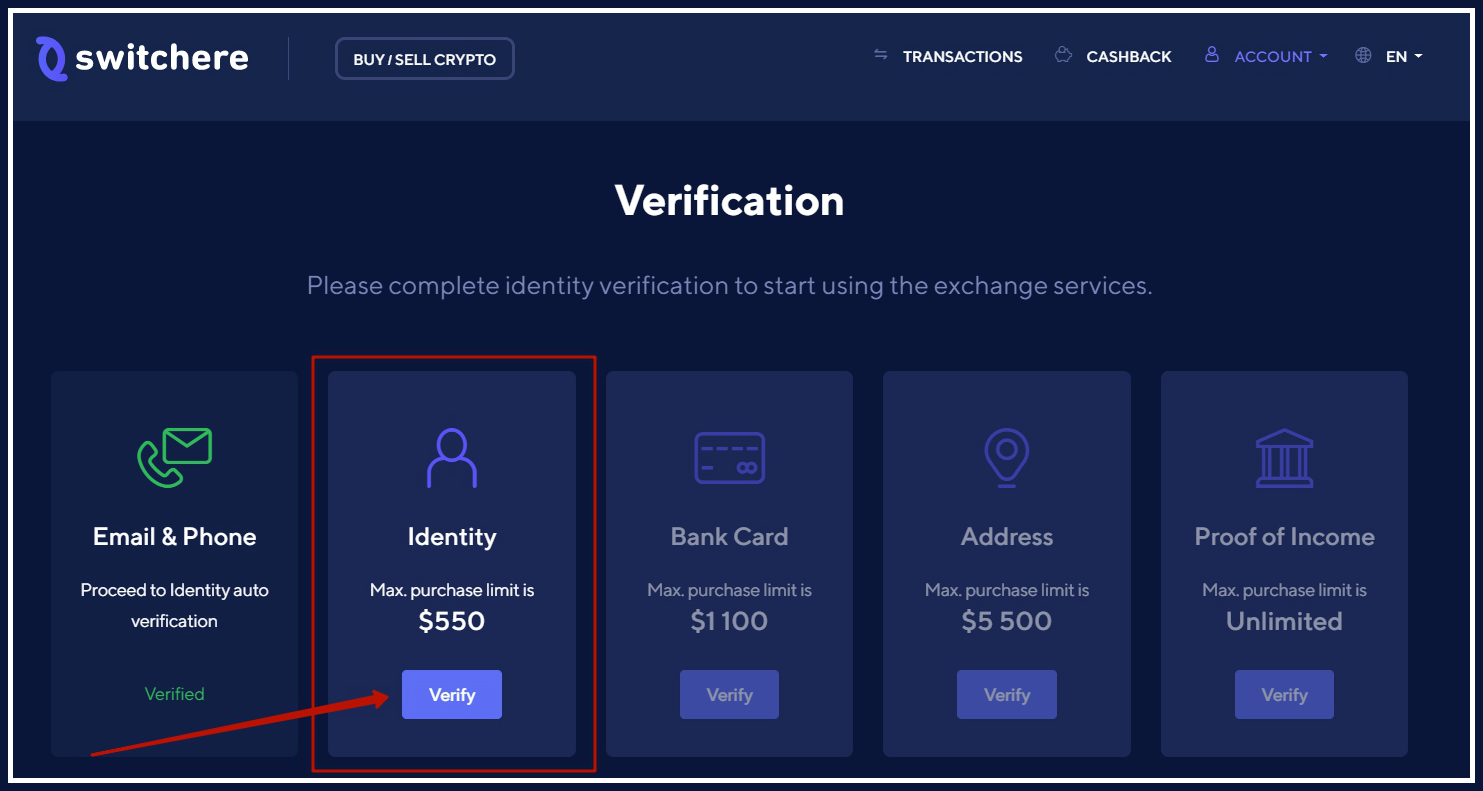This screenshot has width=1483, height=791.
Task: Click Verify in the Identity card
Action: coord(452,695)
